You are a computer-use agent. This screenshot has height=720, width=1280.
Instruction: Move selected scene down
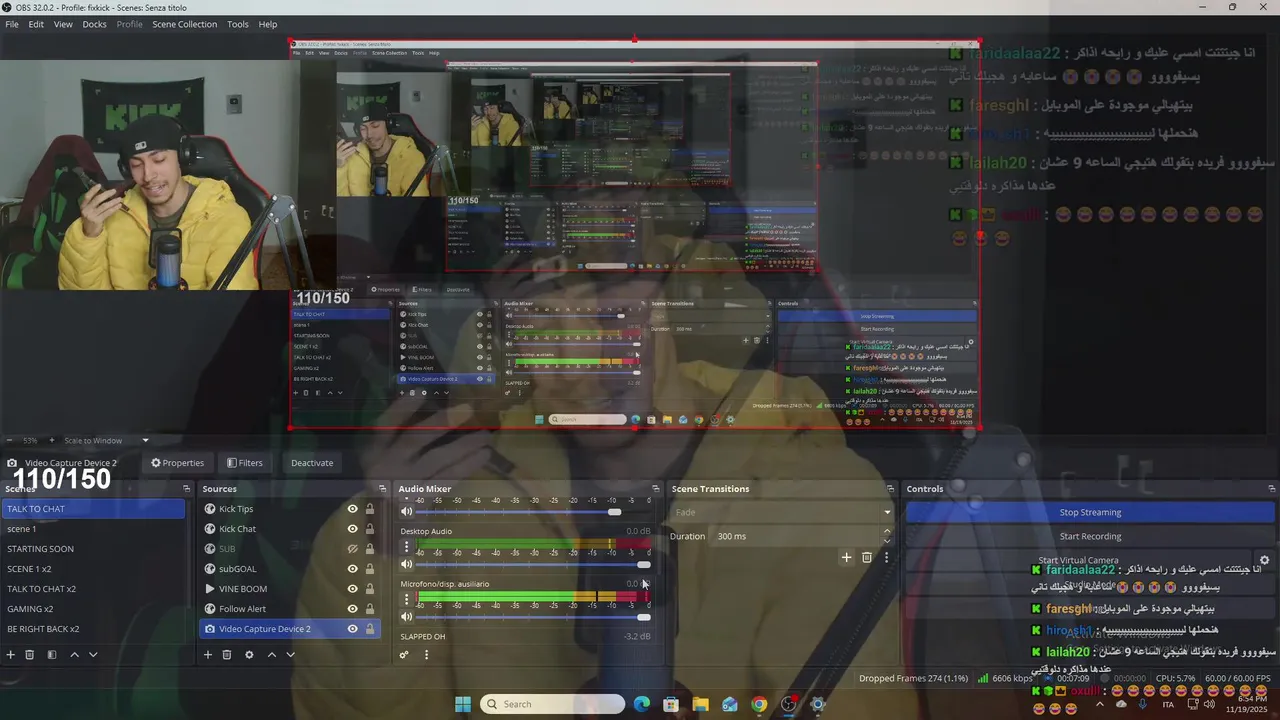93,655
